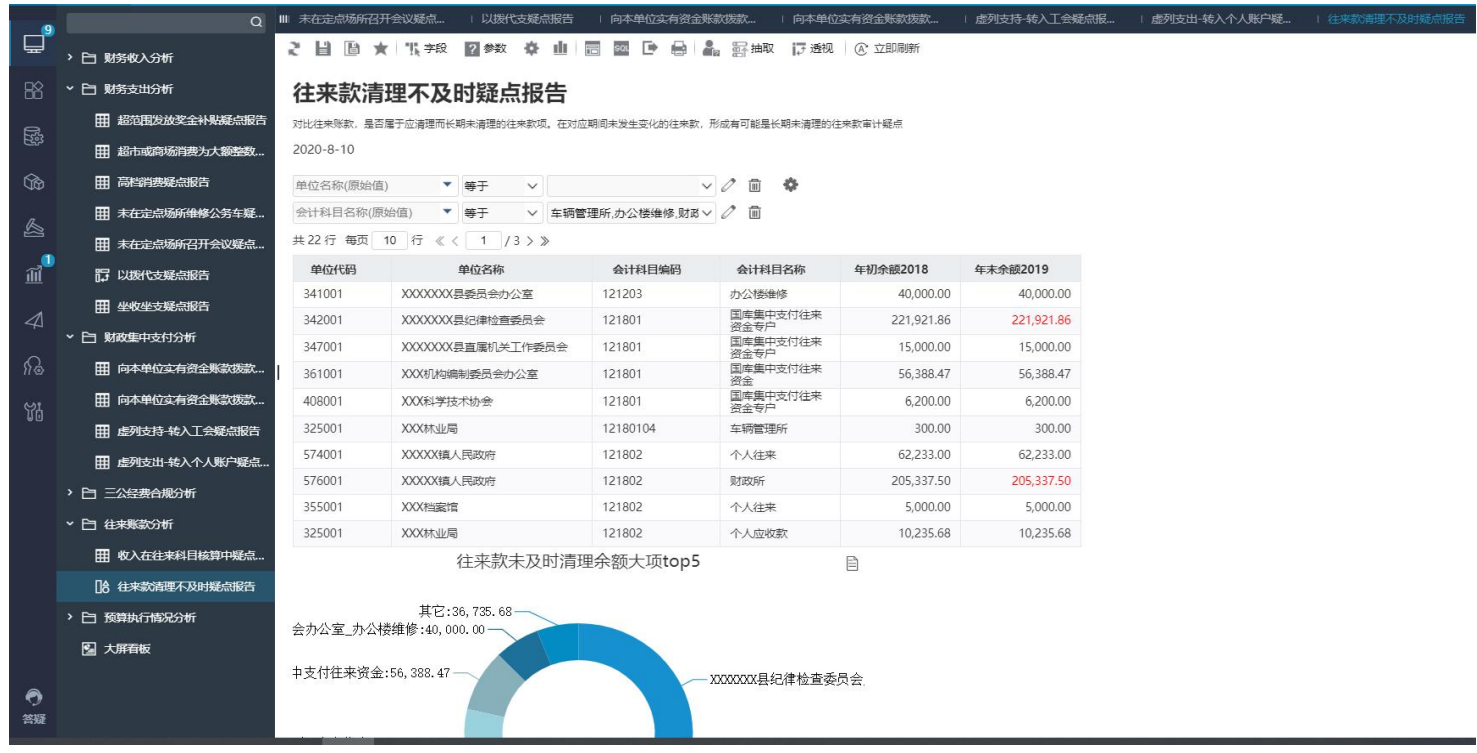Sort by the 年末余额2019 column header

click(1020, 269)
